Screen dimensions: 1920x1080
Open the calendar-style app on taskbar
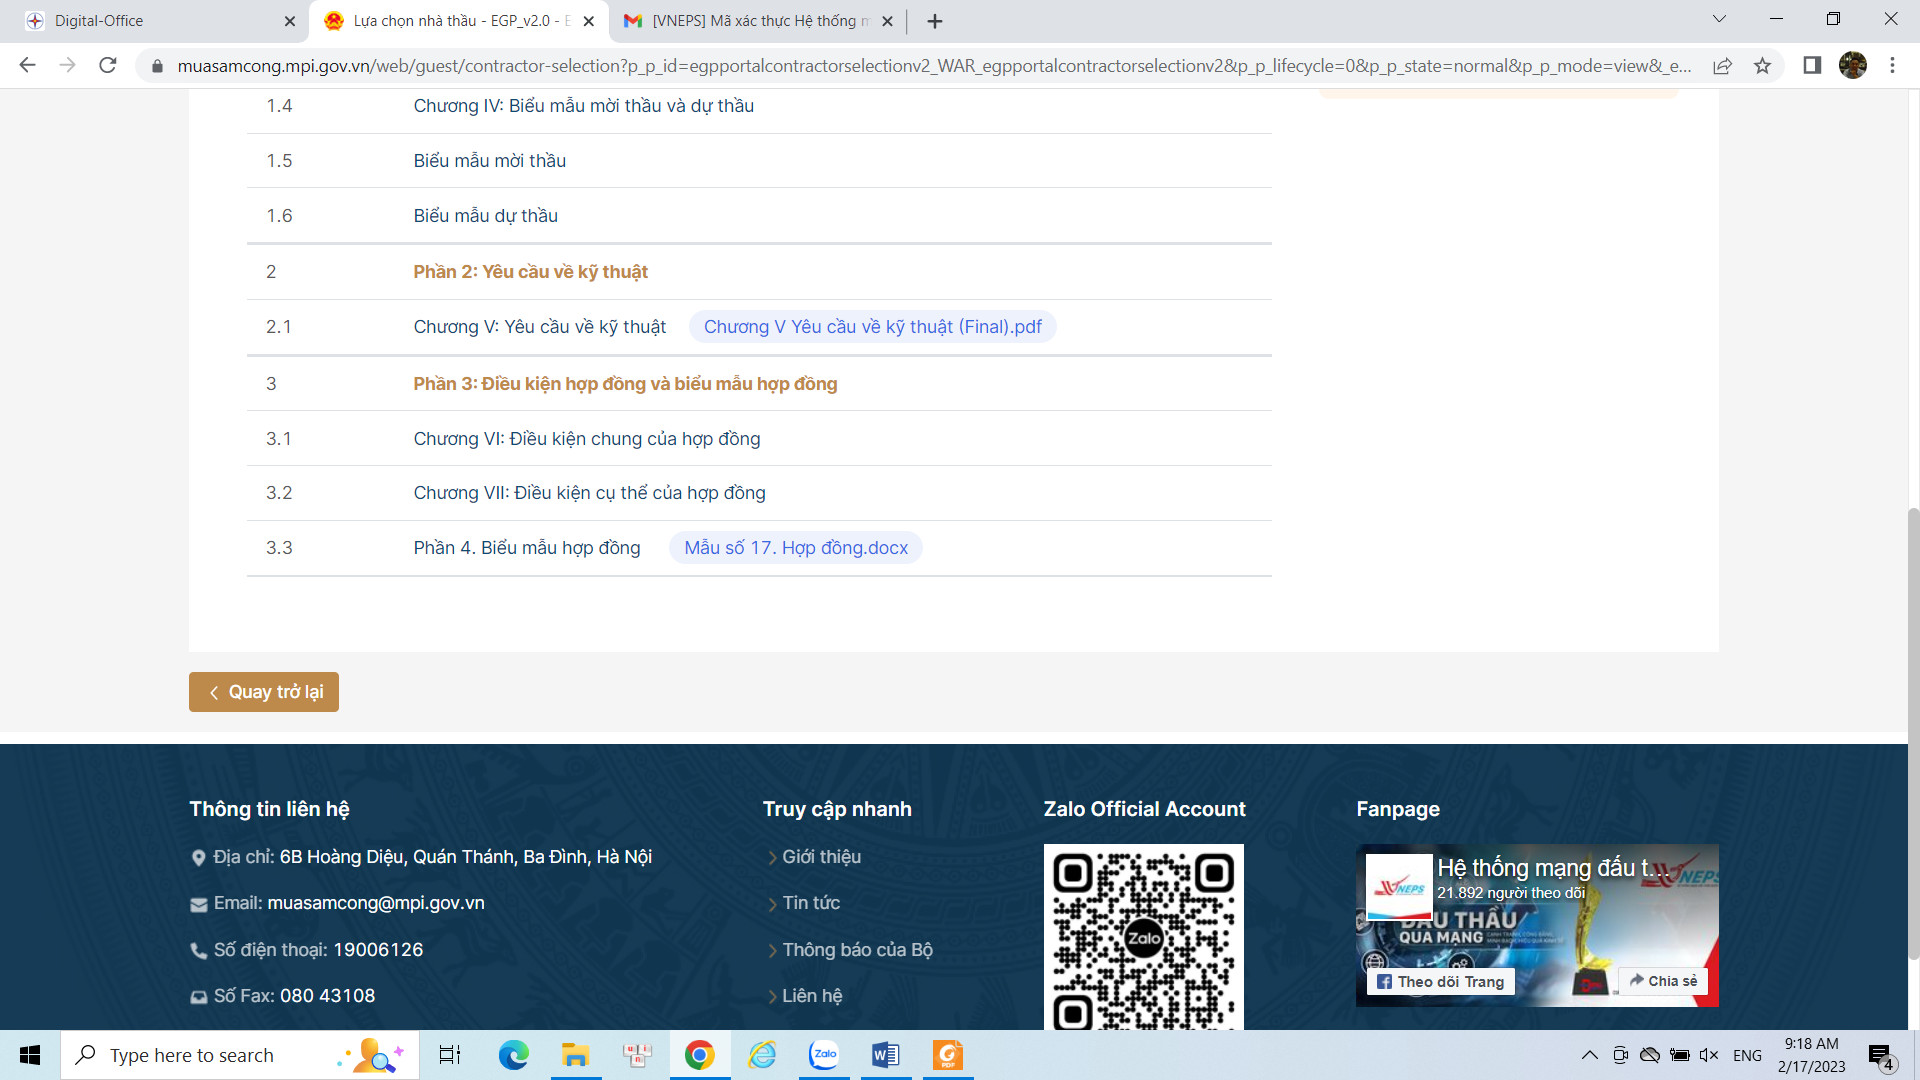[637, 1055]
